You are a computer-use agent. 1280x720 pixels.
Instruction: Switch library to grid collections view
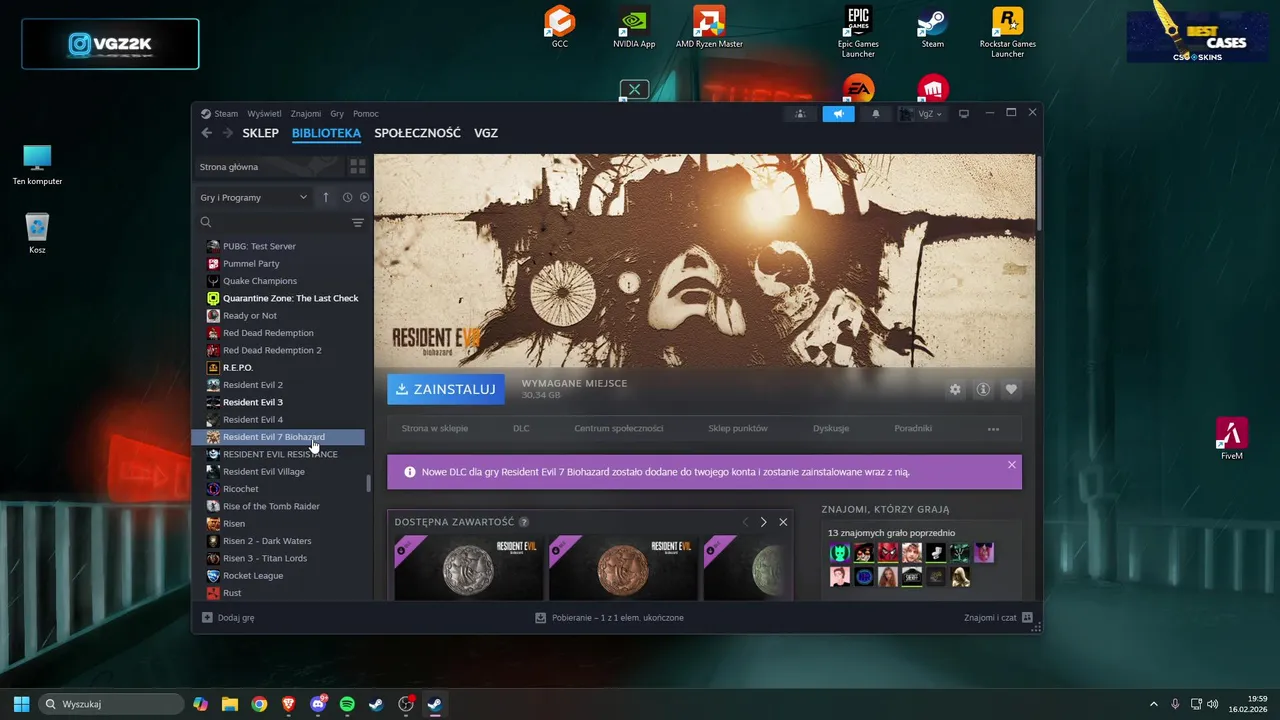click(357, 167)
